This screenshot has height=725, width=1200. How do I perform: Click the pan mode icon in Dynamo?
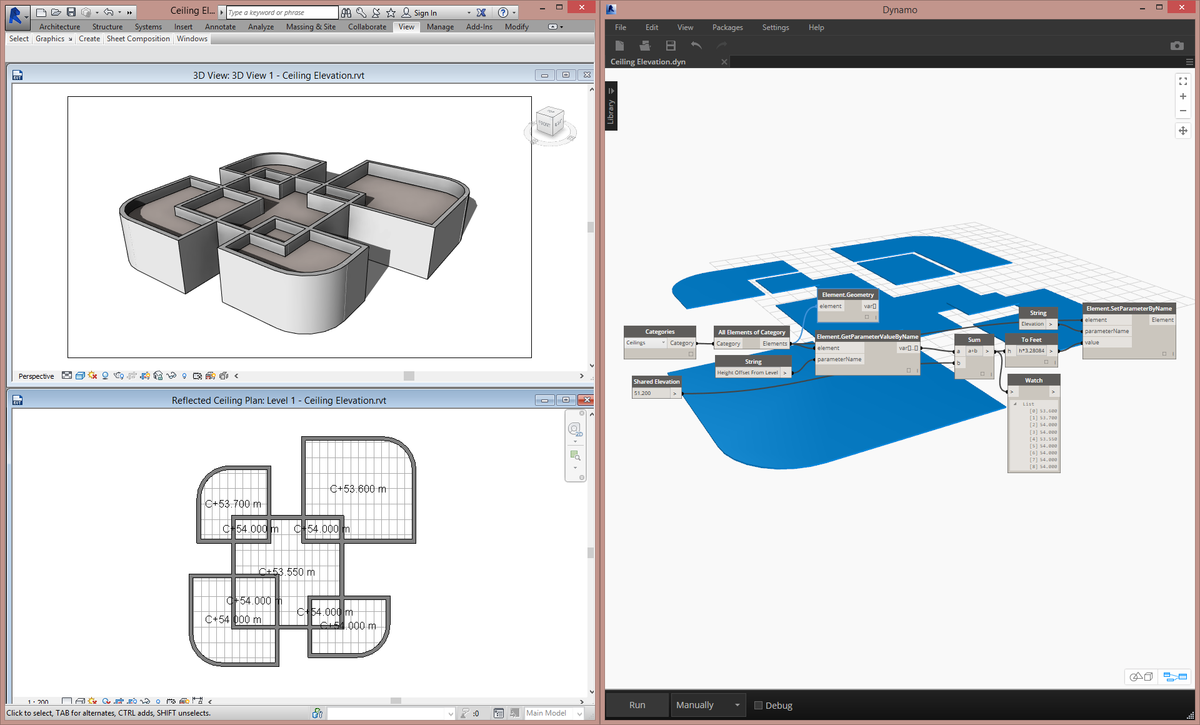(1183, 131)
